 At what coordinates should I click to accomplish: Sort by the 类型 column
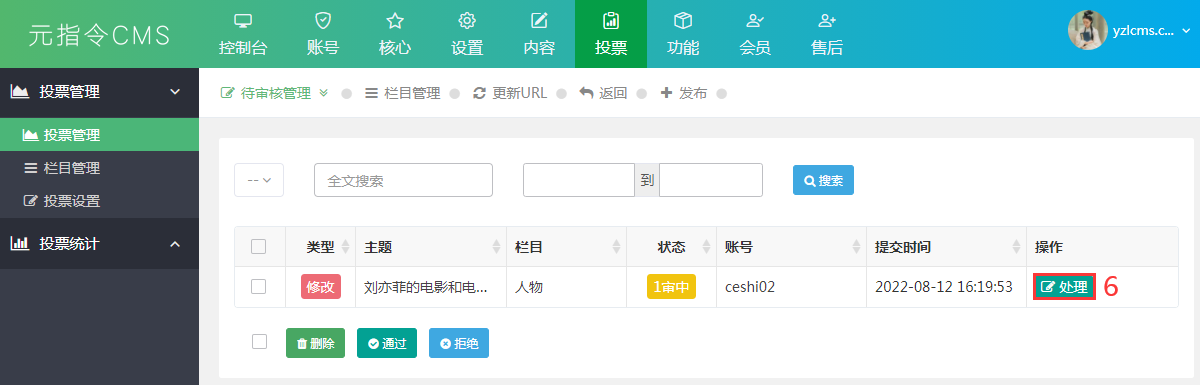(x=320, y=246)
